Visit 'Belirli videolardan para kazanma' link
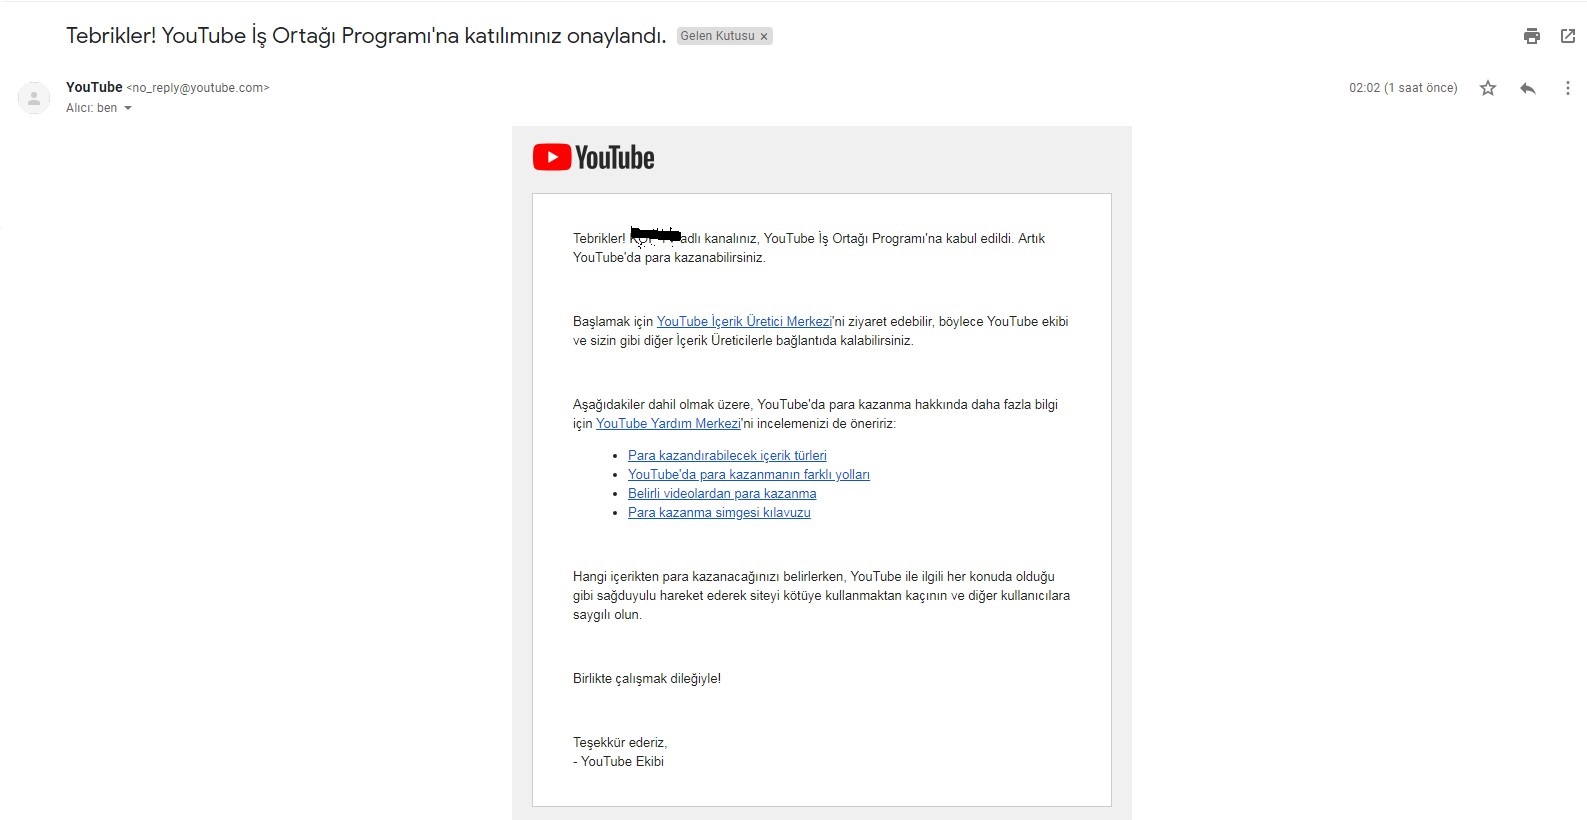 click(x=722, y=494)
